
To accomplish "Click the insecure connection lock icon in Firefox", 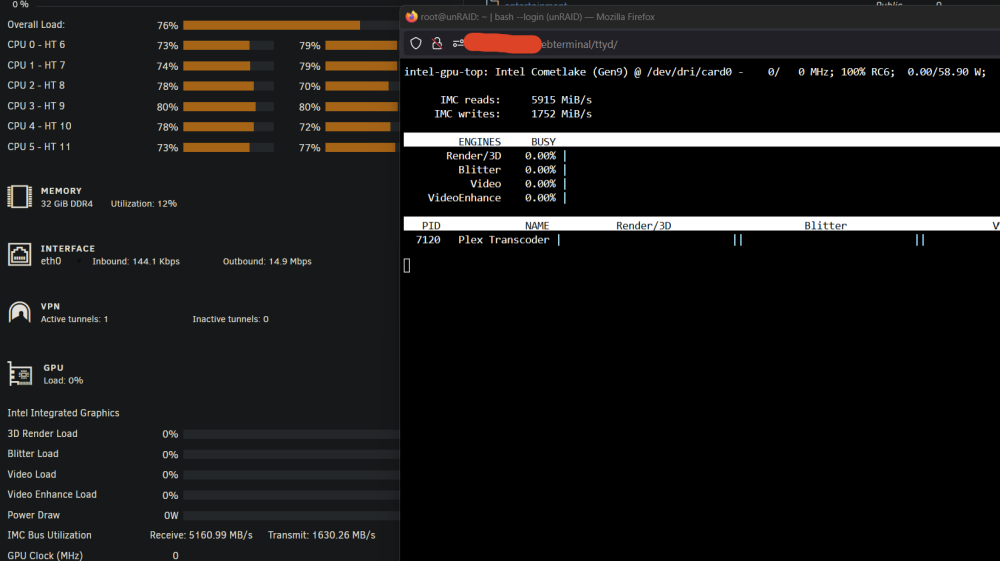I will pos(437,43).
